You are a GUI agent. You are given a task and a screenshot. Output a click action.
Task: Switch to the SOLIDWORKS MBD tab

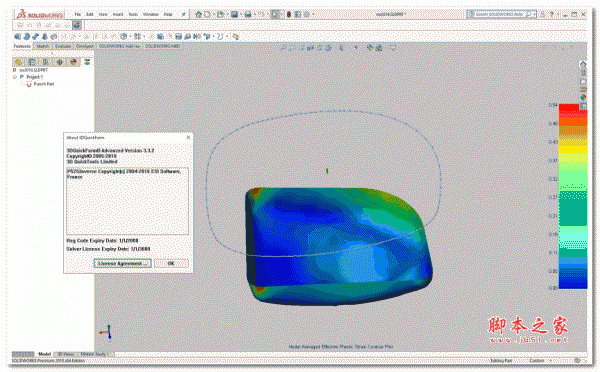pos(162,46)
